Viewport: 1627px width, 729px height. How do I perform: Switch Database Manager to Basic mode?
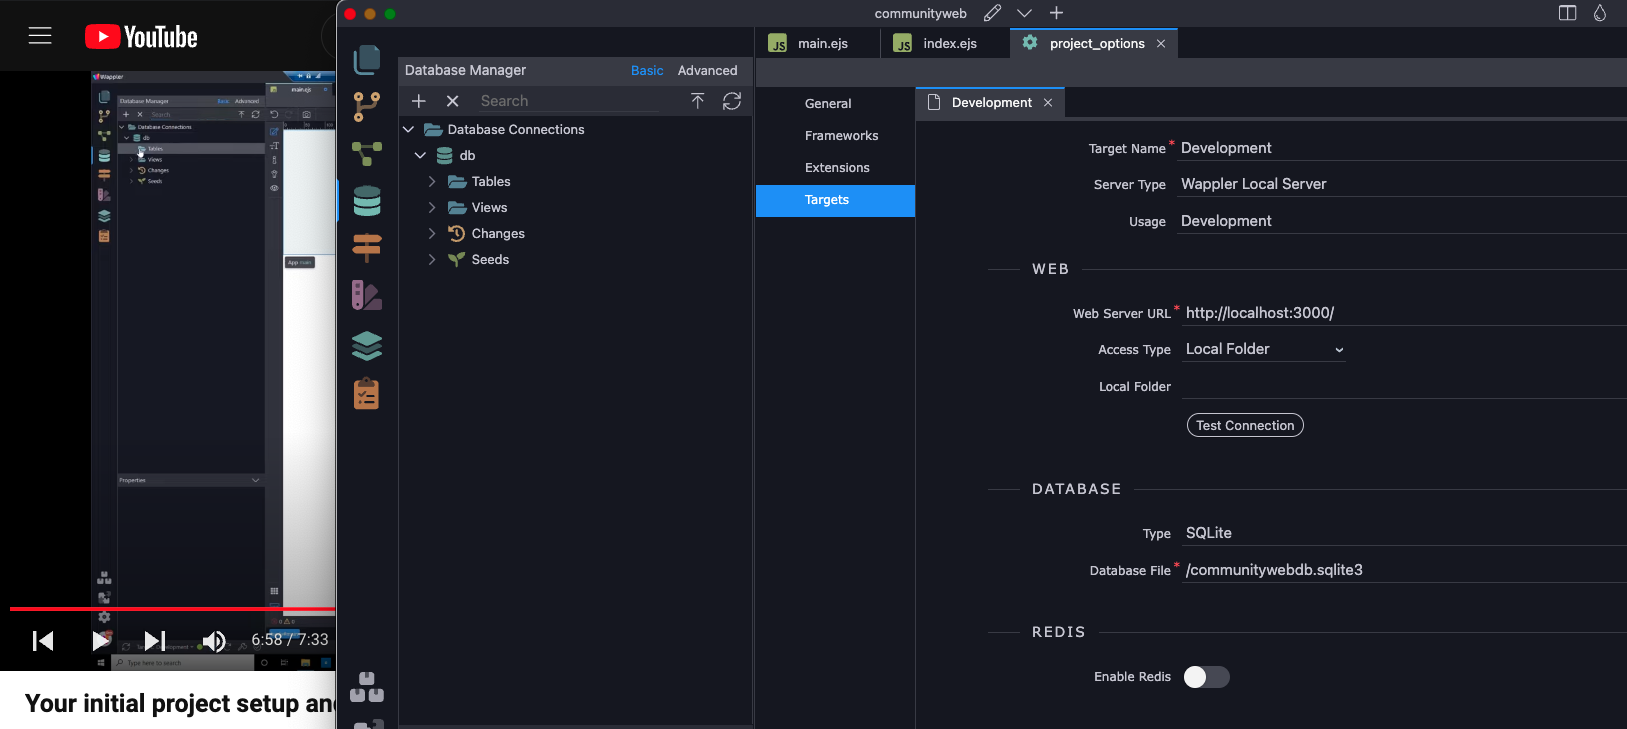(x=647, y=71)
